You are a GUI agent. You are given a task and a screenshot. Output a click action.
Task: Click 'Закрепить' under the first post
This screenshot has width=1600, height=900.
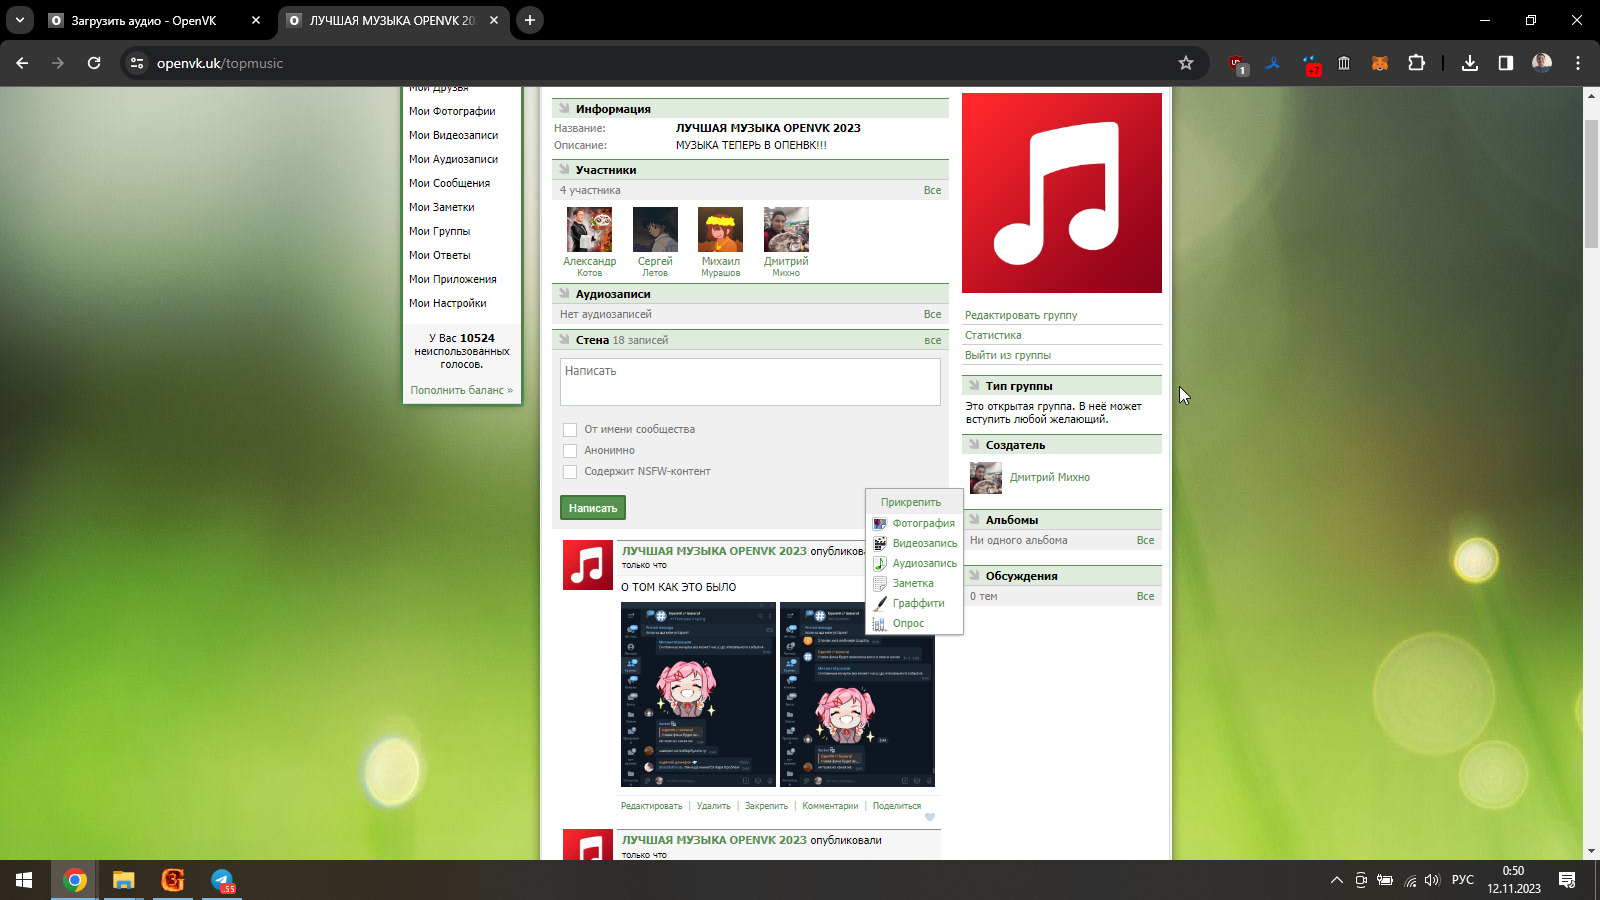tap(766, 806)
